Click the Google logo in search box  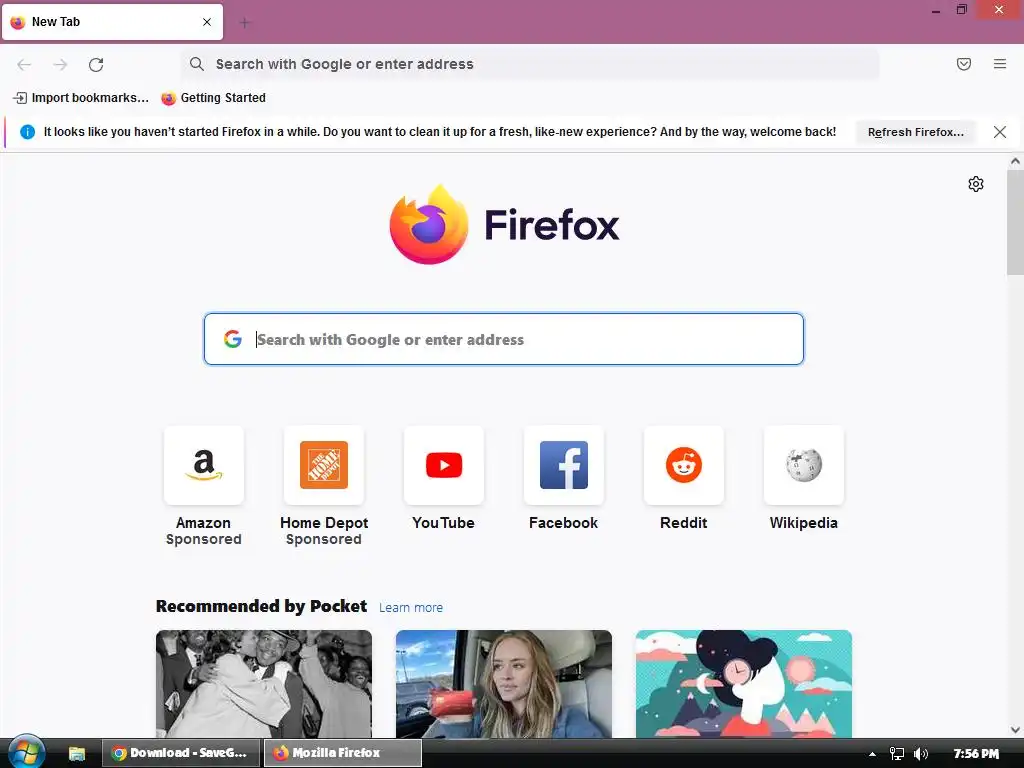click(232, 339)
